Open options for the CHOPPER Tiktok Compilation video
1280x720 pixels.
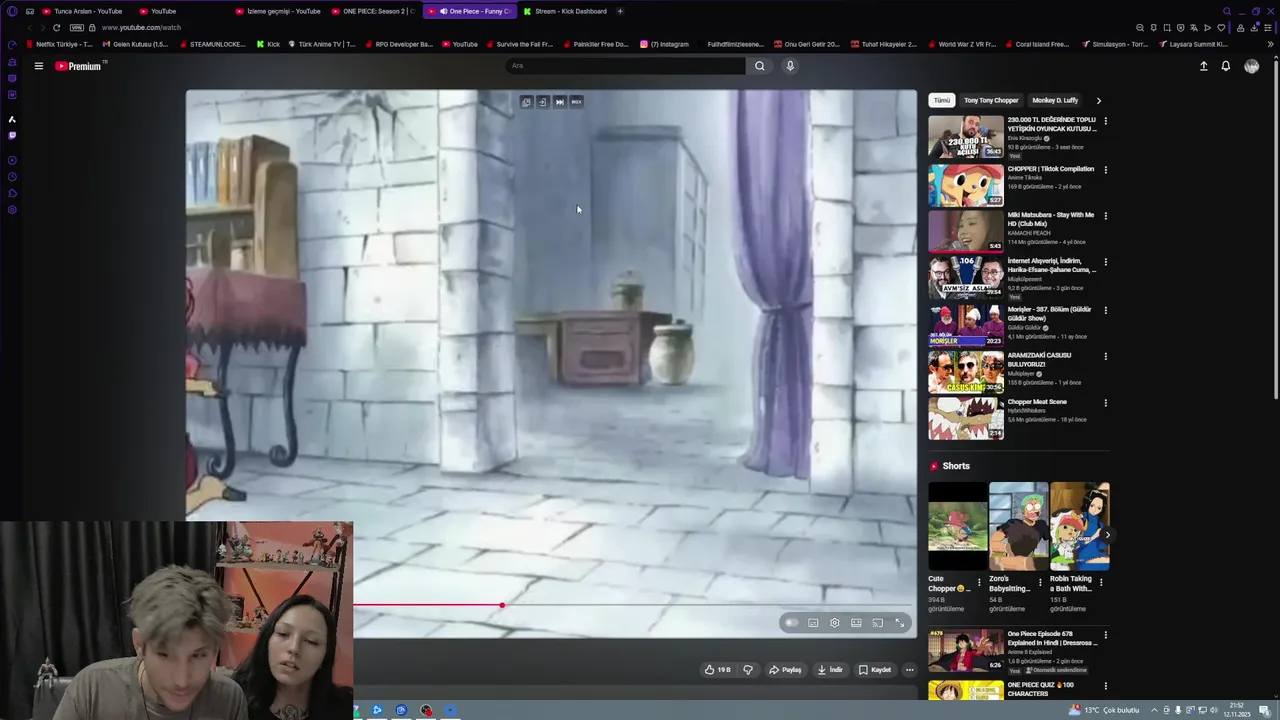coord(1105,170)
